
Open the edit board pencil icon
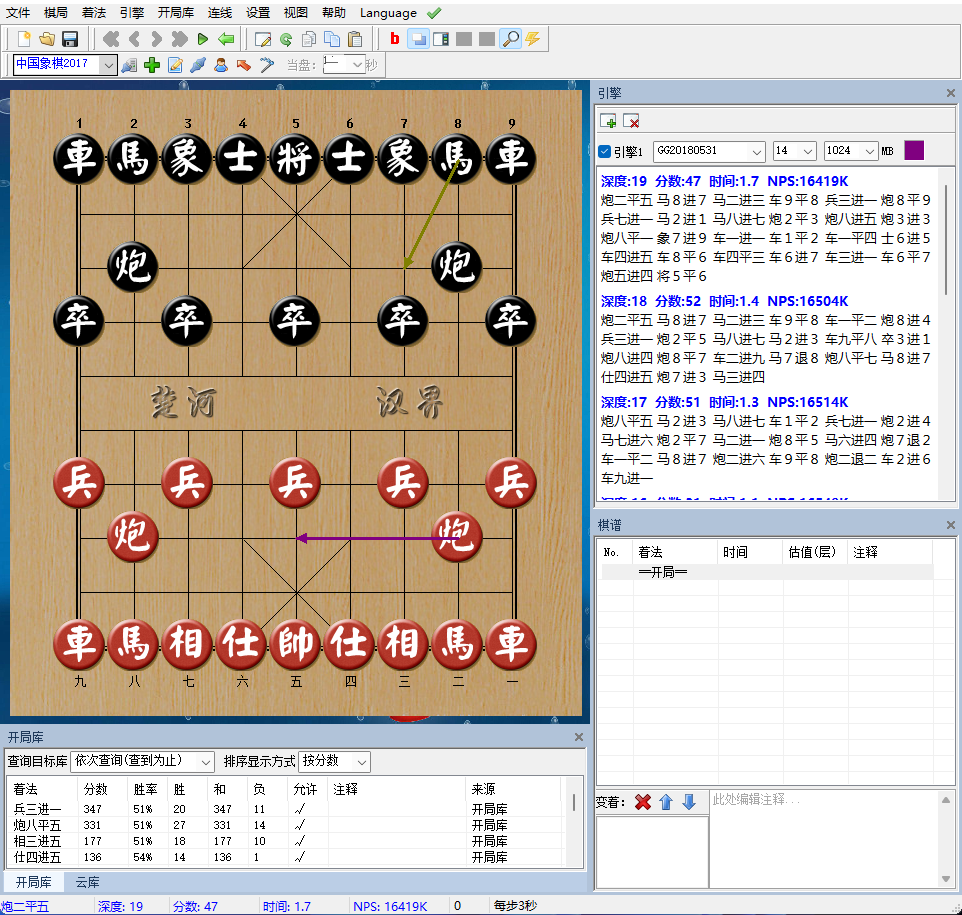(263, 39)
